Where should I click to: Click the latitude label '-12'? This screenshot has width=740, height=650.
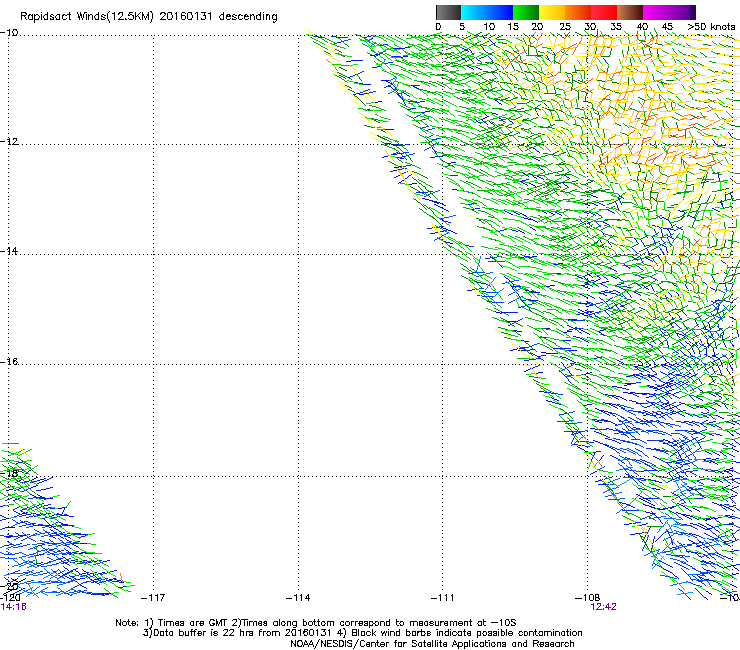[x=9, y=142]
